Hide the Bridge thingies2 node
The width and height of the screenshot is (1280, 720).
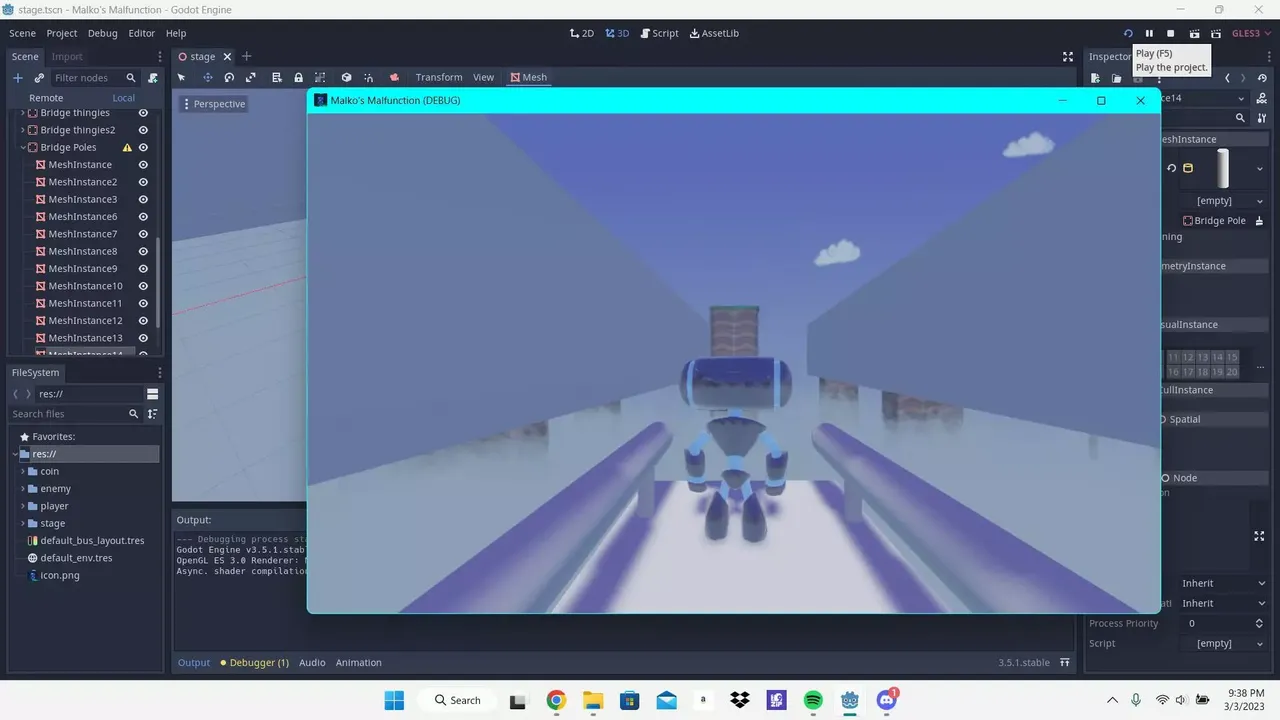[143, 130]
